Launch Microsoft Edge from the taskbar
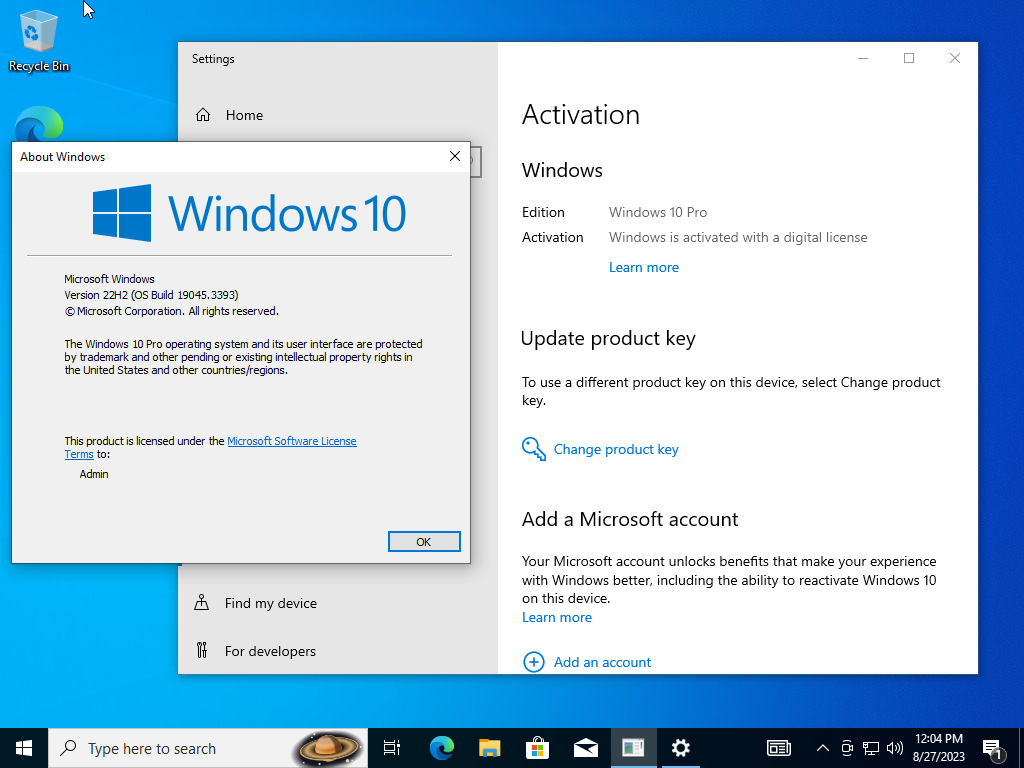The image size is (1024, 768). coord(441,748)
